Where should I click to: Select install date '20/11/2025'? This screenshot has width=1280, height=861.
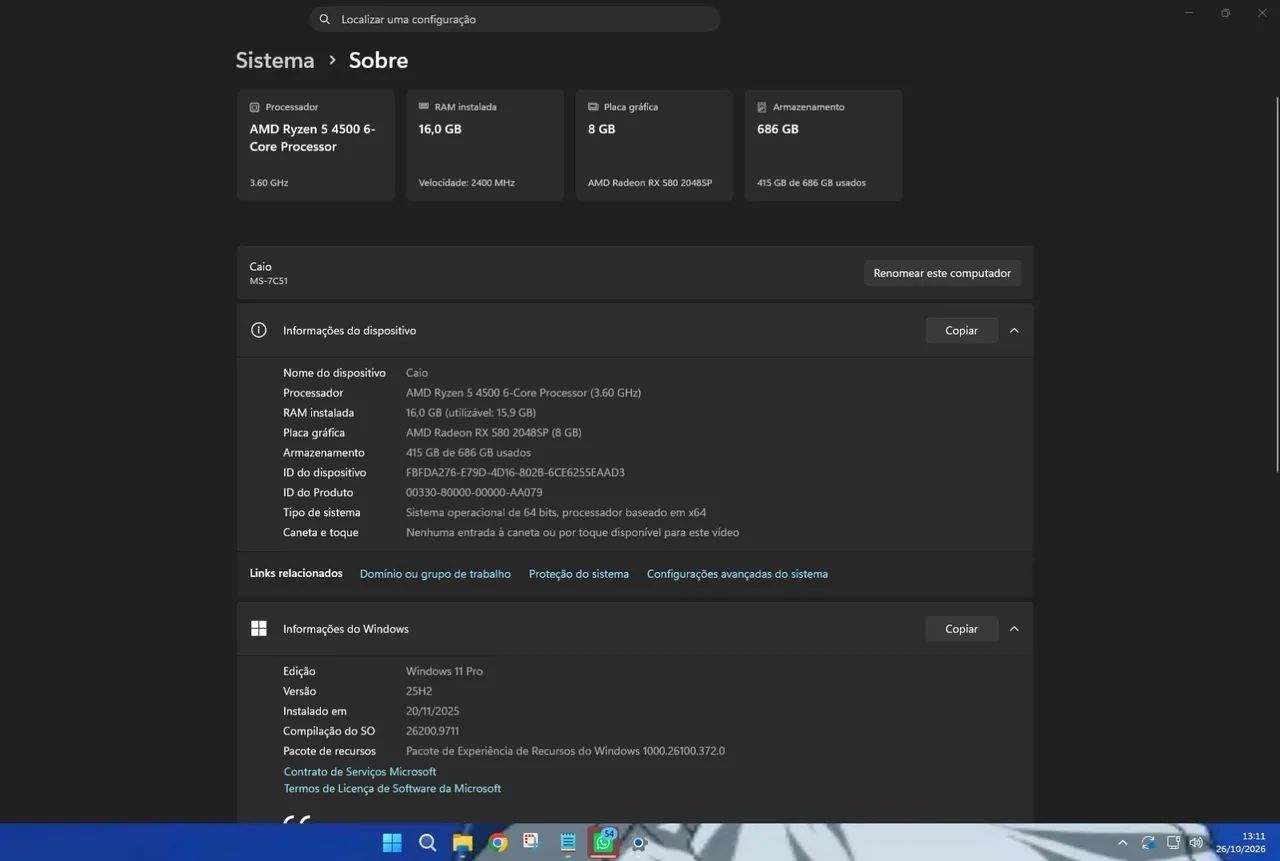[433, 711]
